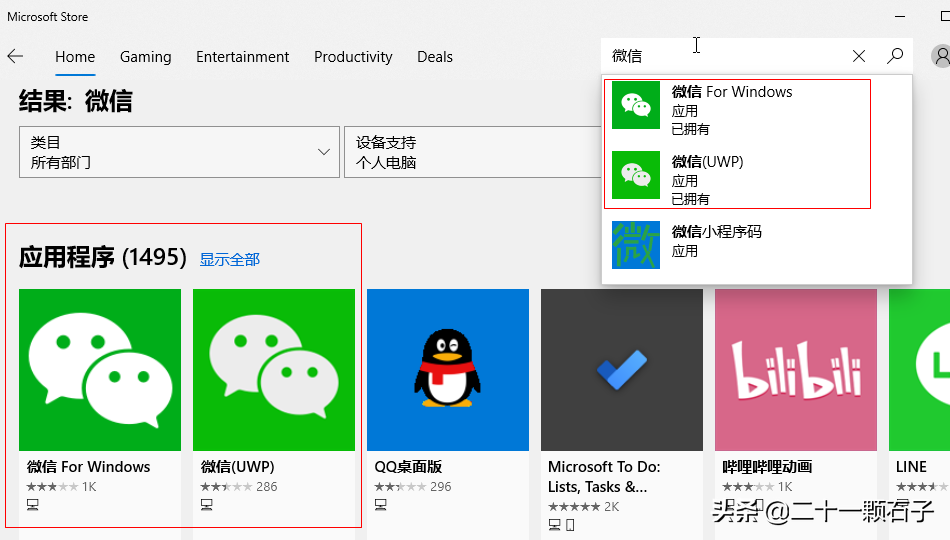
Task: Switch to Gaming tab
Action: point(145,57)
